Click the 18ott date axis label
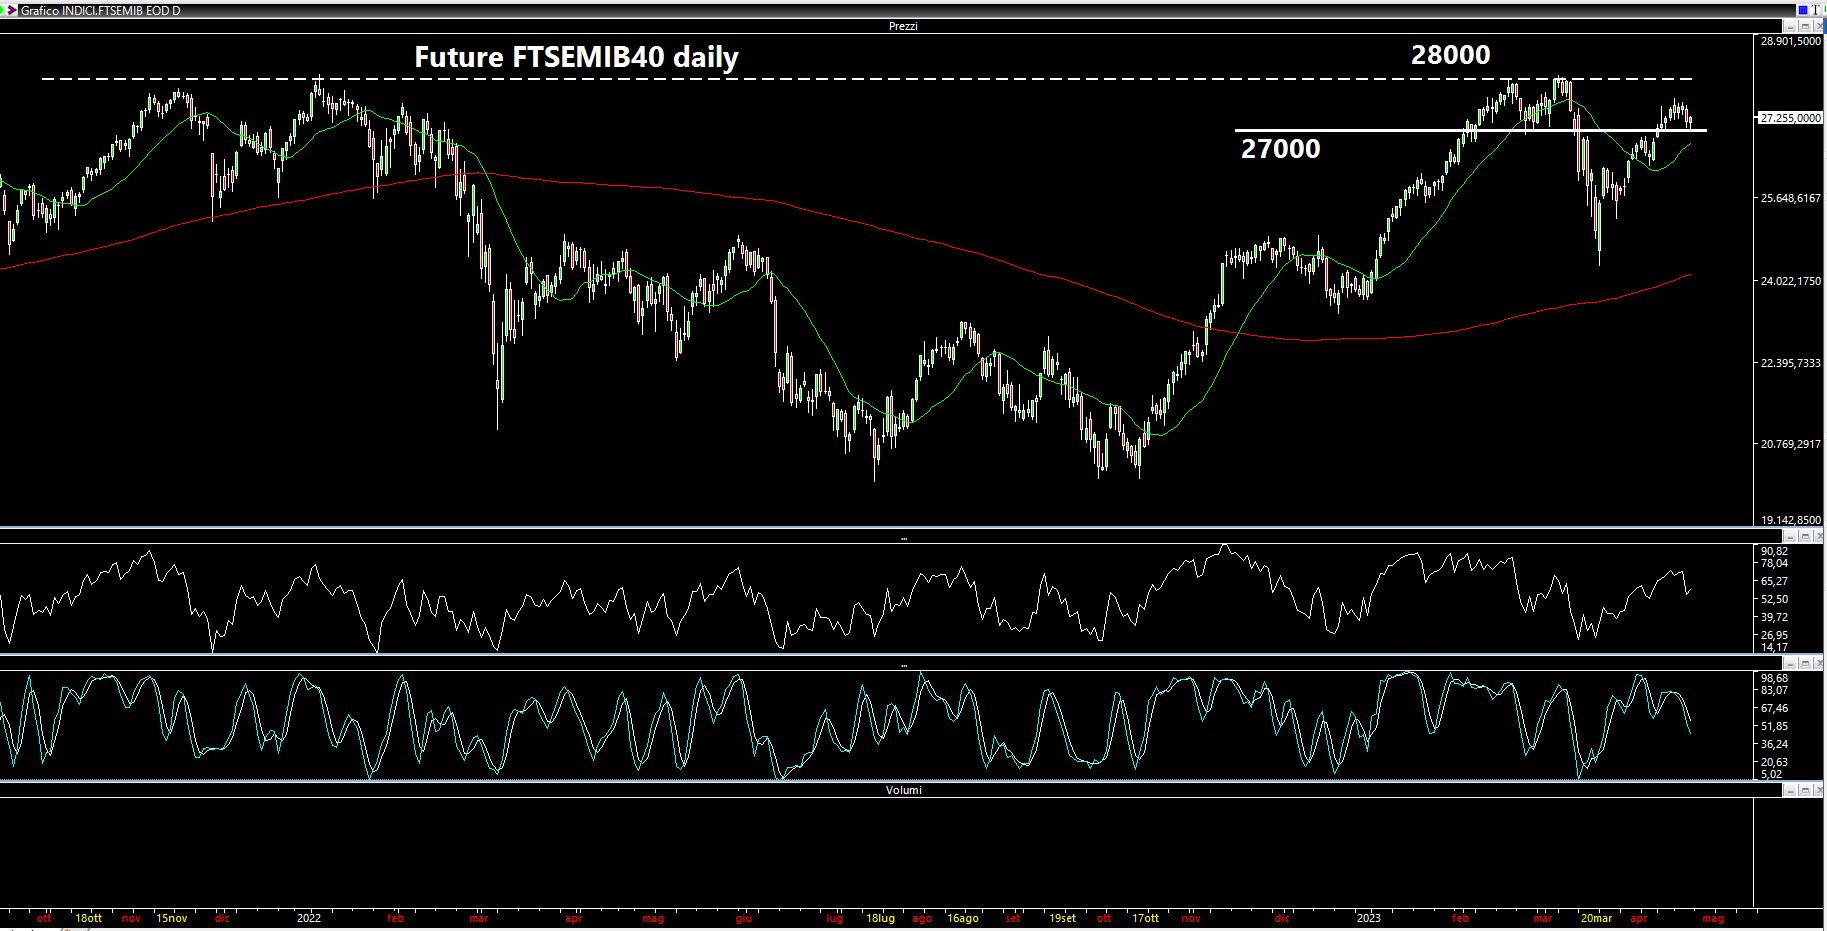Viewport: 1827px width, 931px height. tap(88, 917)
